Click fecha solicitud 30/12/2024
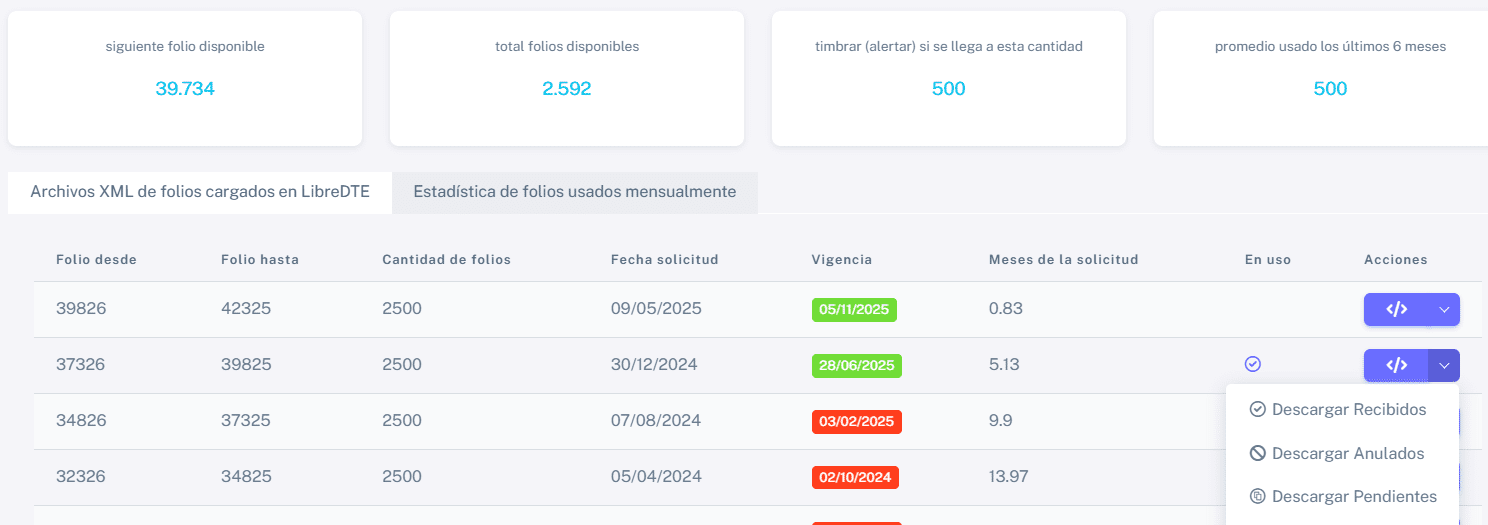The image size is (1488, 525). pos(654,365)
